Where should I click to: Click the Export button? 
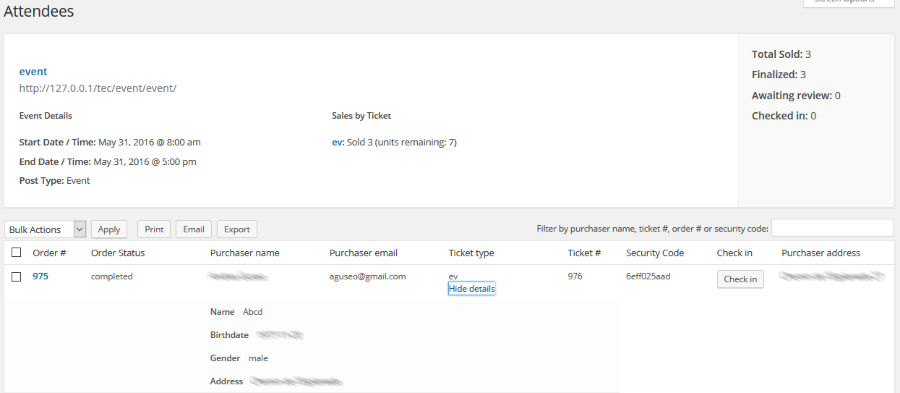point(236,229)
